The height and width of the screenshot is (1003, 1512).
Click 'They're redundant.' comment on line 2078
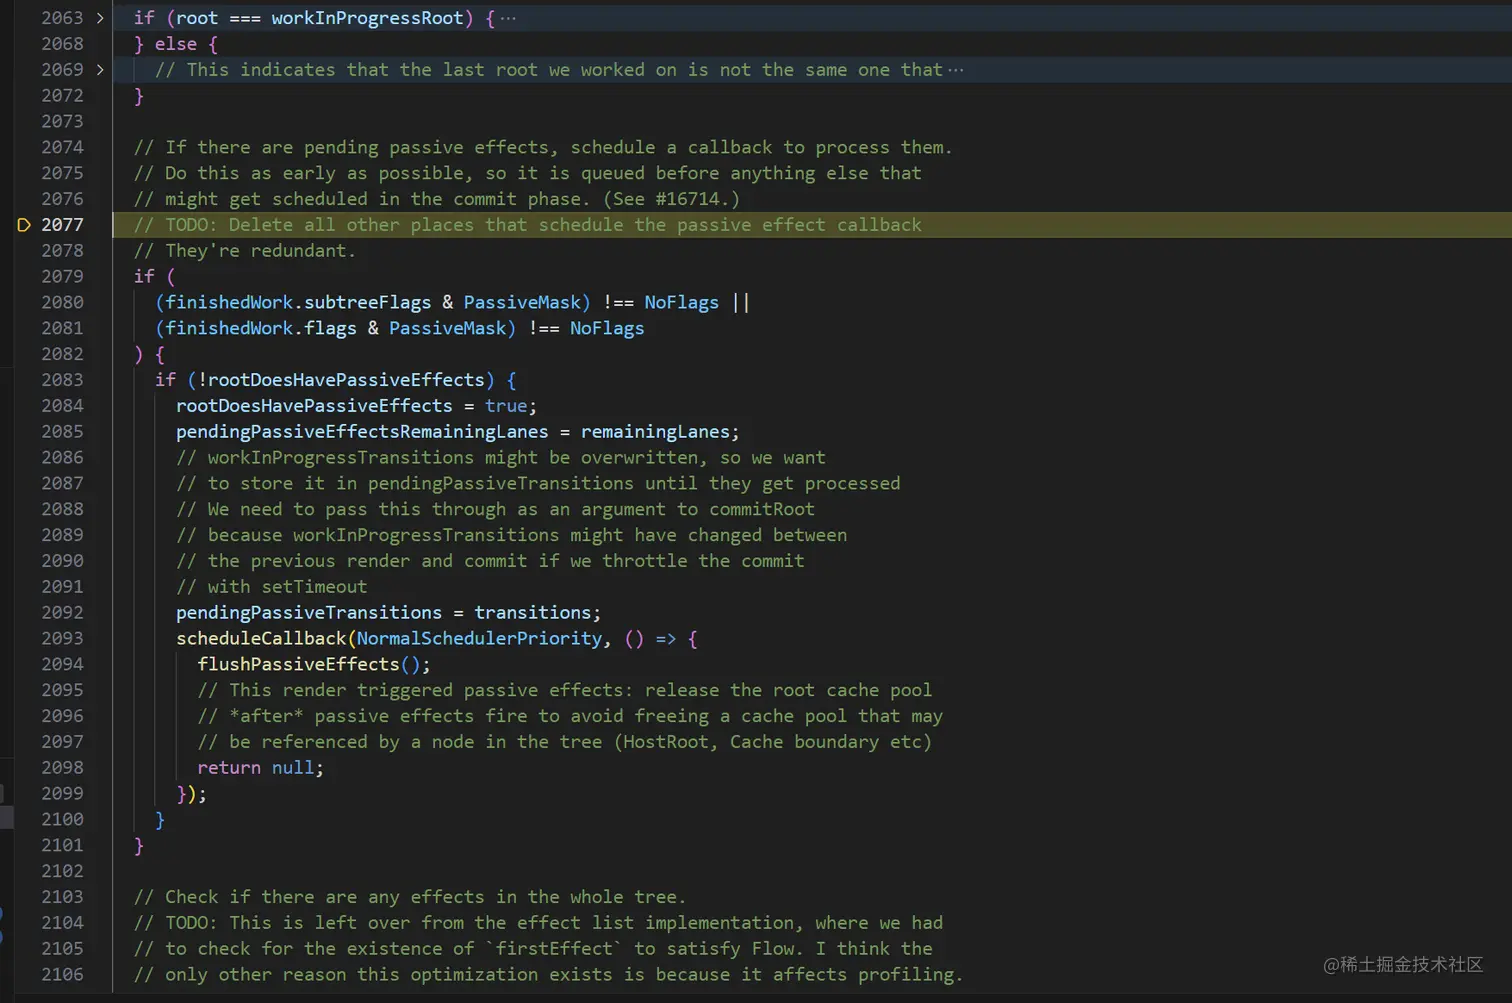(245, 250)
